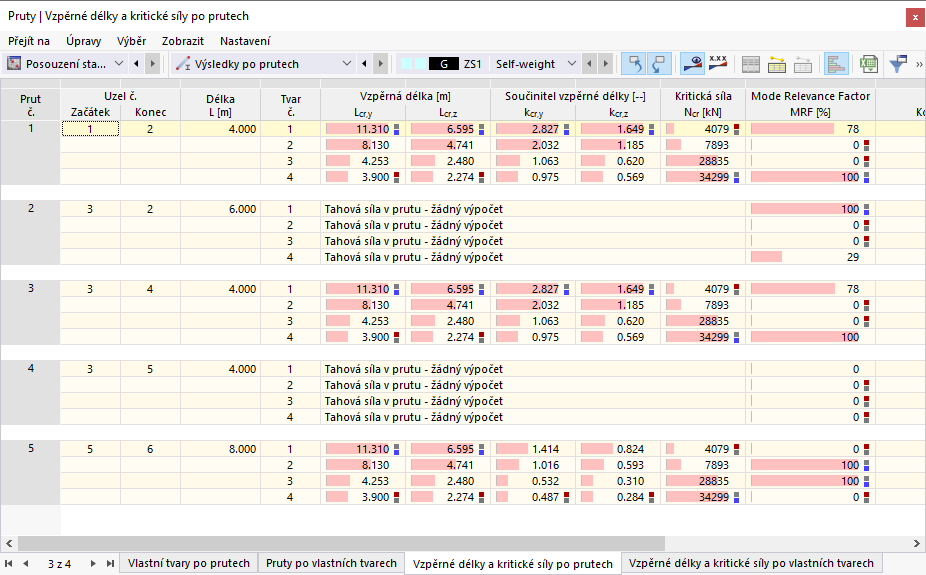
Task: Select previous load case arrow beside Self-weight
Action: coord(589,64)
